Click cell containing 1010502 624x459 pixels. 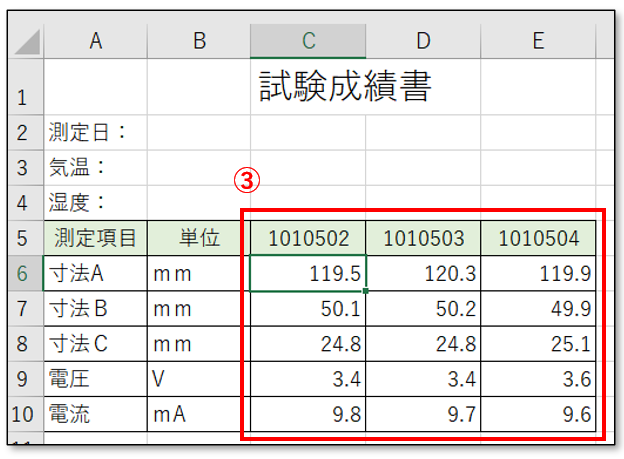[x=308, y=238]
